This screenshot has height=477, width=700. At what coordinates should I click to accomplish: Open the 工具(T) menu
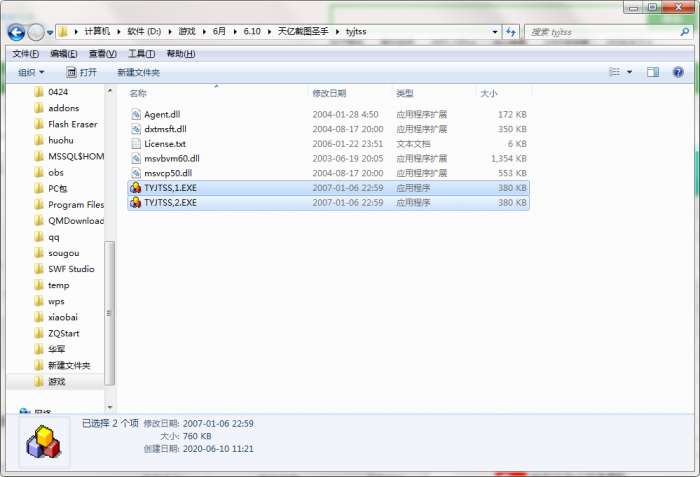[x=142, y=54]
